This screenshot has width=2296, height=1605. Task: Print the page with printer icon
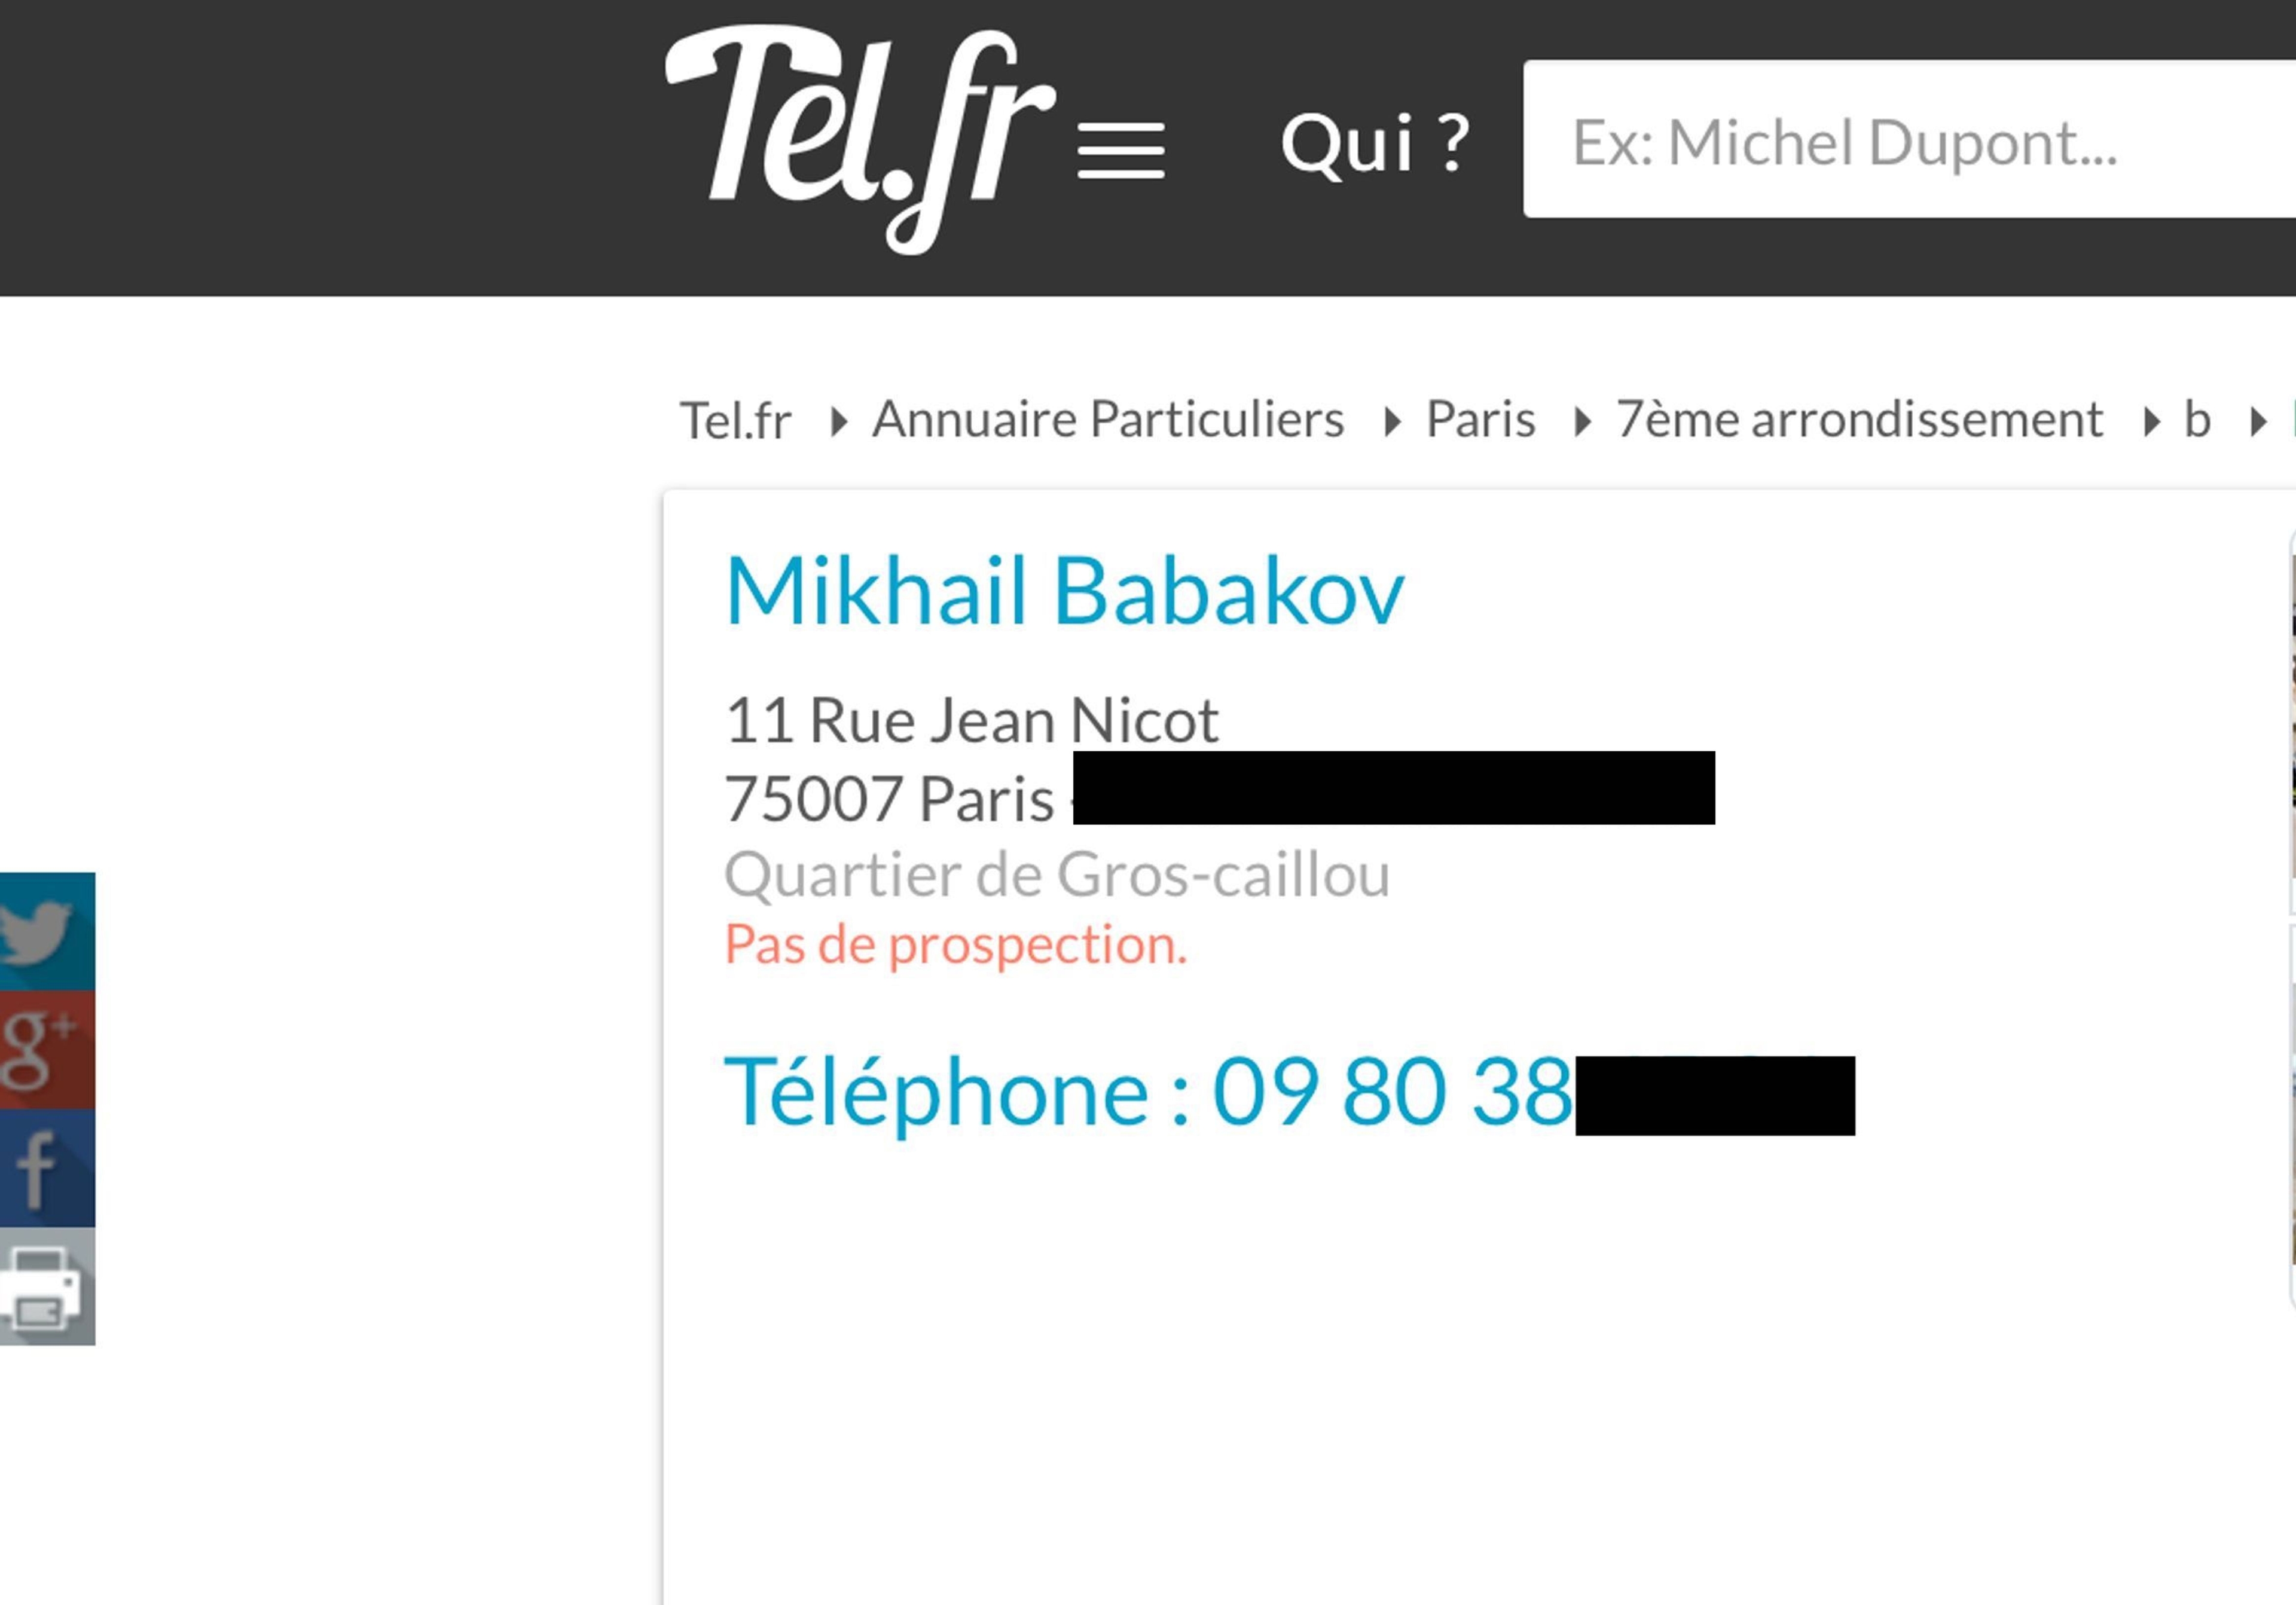click(46, 1286)
